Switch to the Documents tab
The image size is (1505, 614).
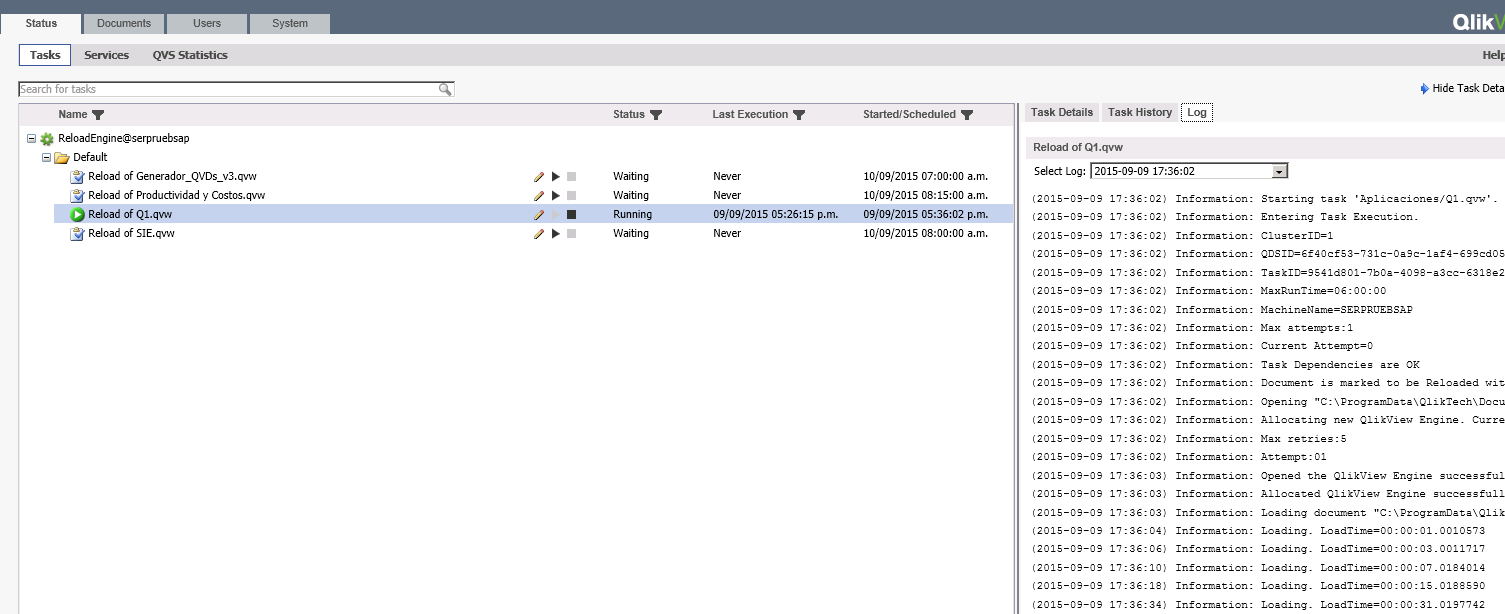click(x=124, y=23)
